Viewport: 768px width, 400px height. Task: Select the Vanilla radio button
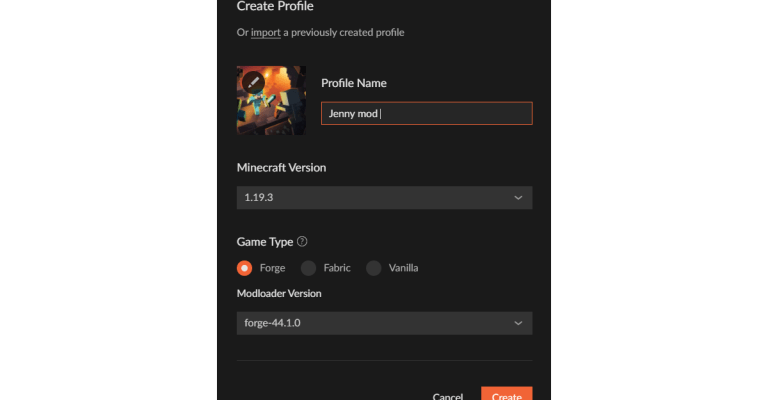[x=374, y=268]
